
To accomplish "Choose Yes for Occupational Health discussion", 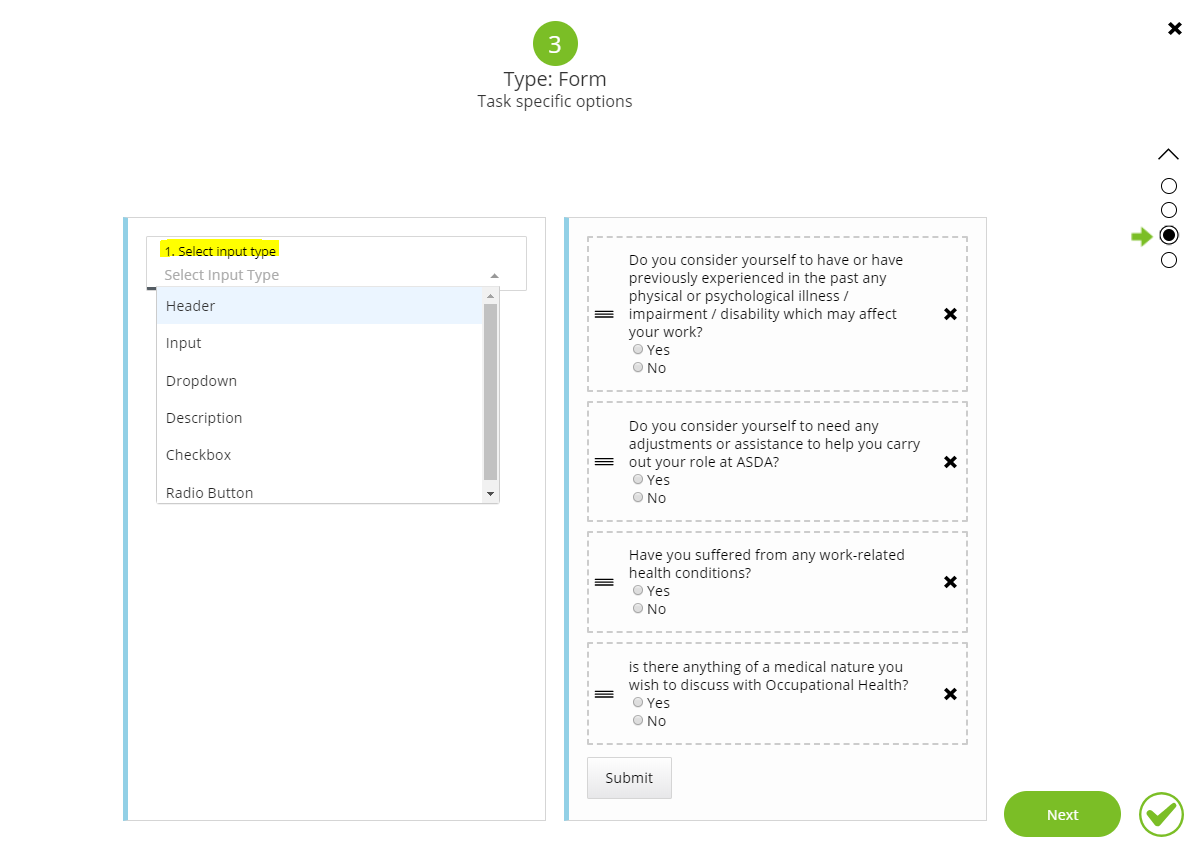I will click(x=638, y=702).
